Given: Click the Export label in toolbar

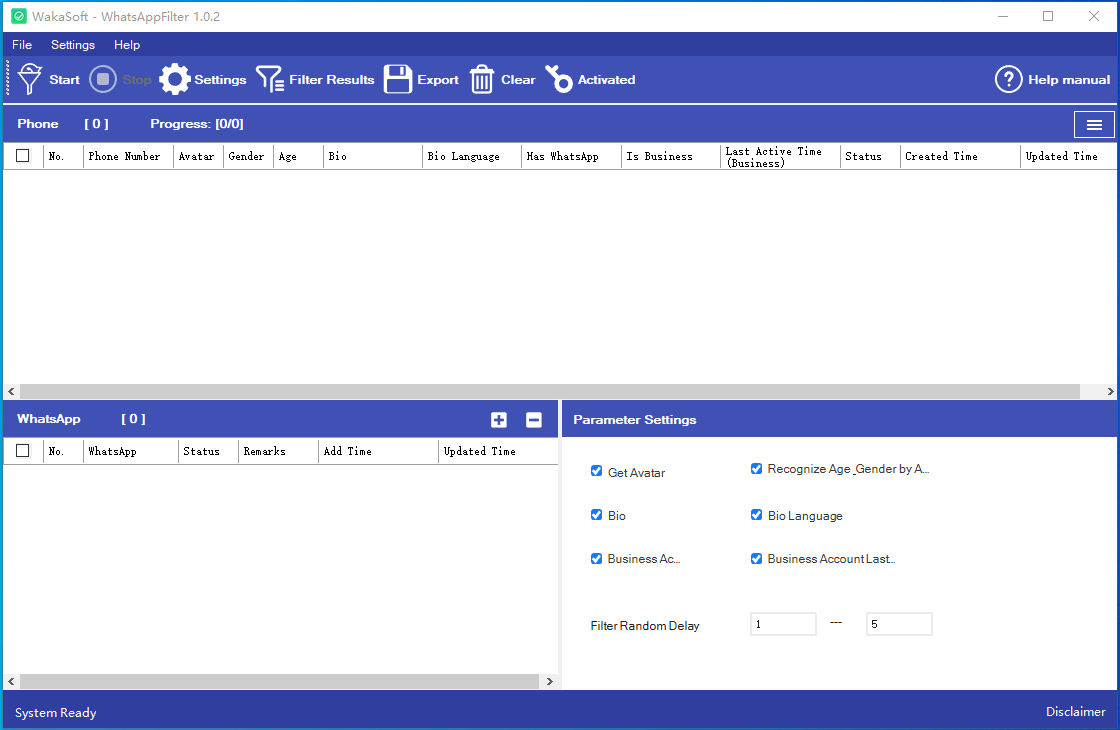Looking at the screenshot, I should click(x=438, y=79).
